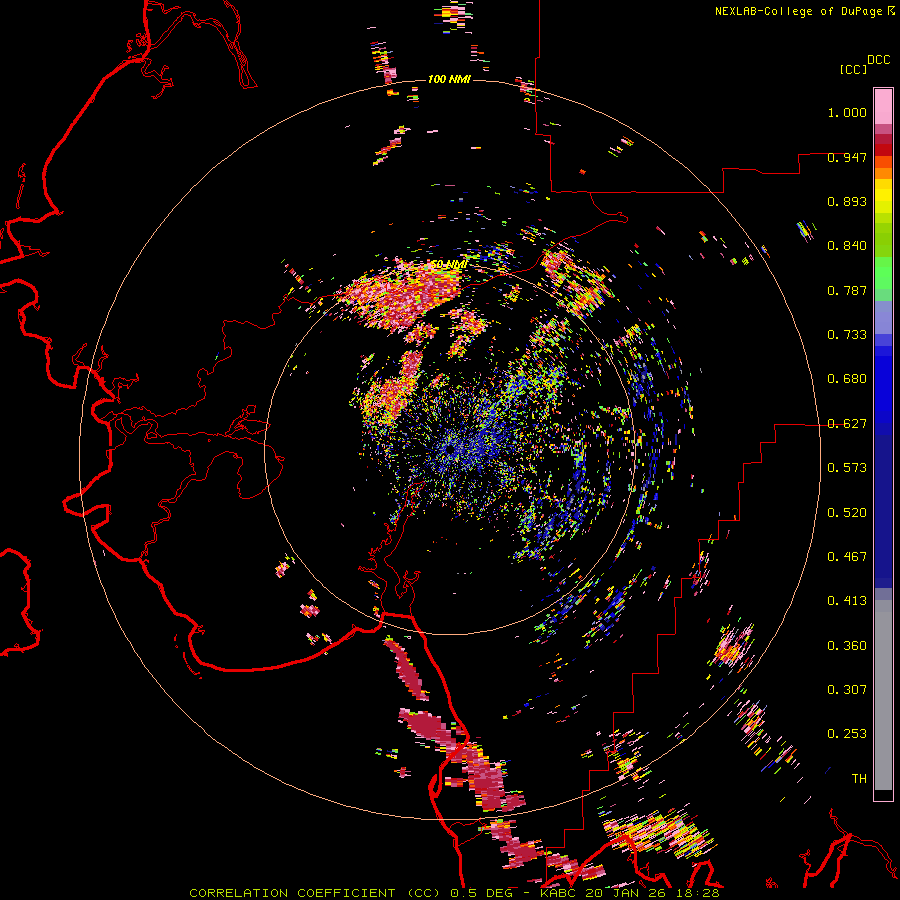Click the 0.307 scale value
This screenshot has width=900, height=900.
click(847, 690)
